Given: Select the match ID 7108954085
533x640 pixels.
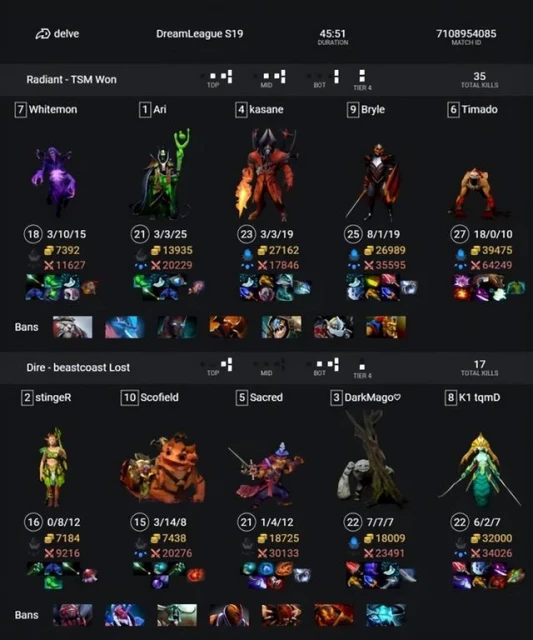Looking at the screenshot, I should click(x=466, y=33).
